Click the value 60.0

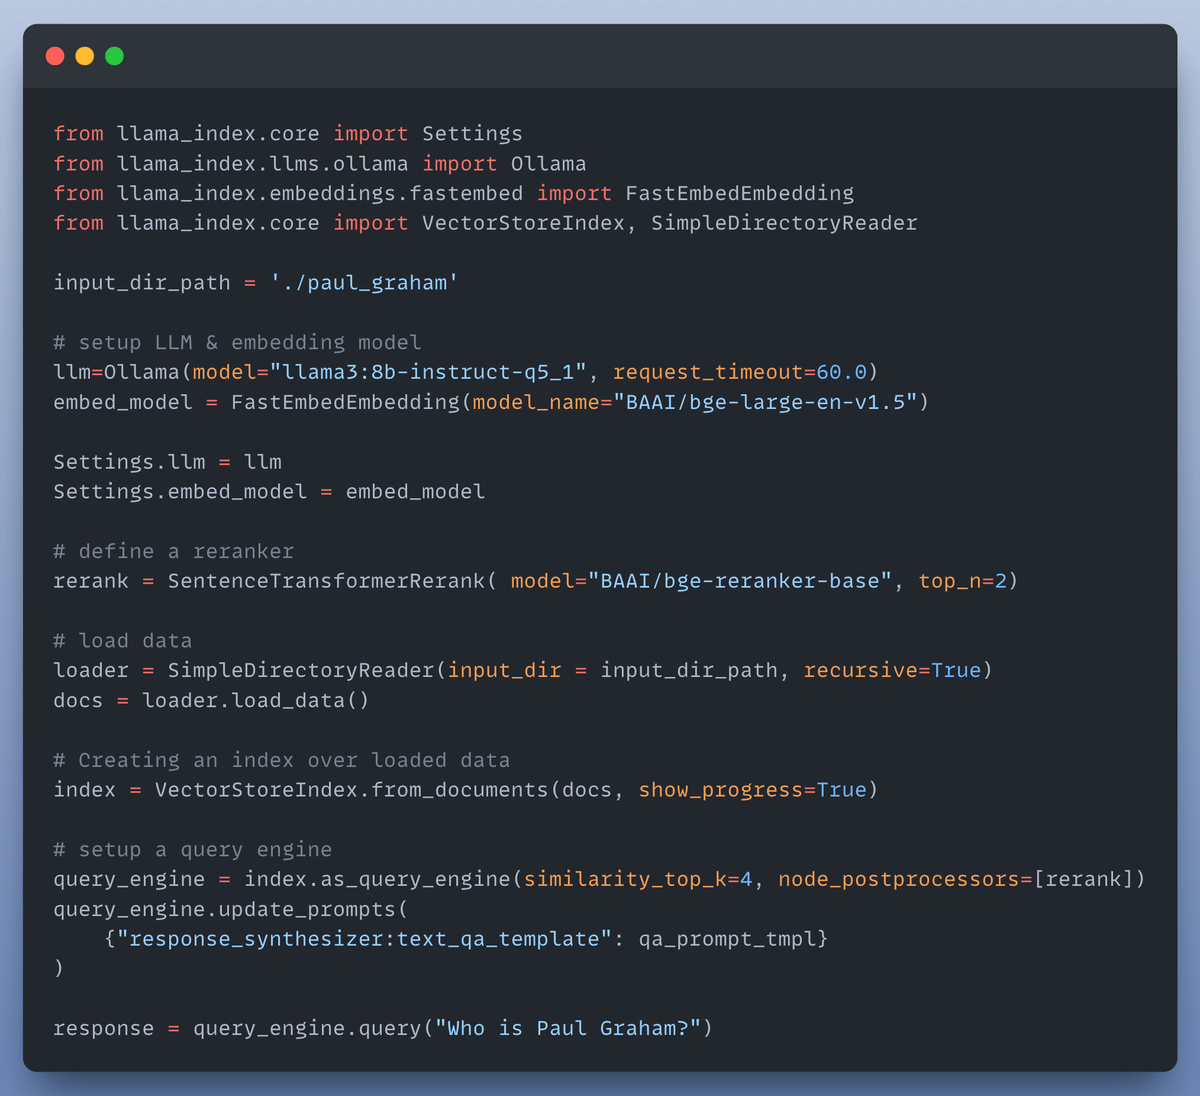point(842,372)
